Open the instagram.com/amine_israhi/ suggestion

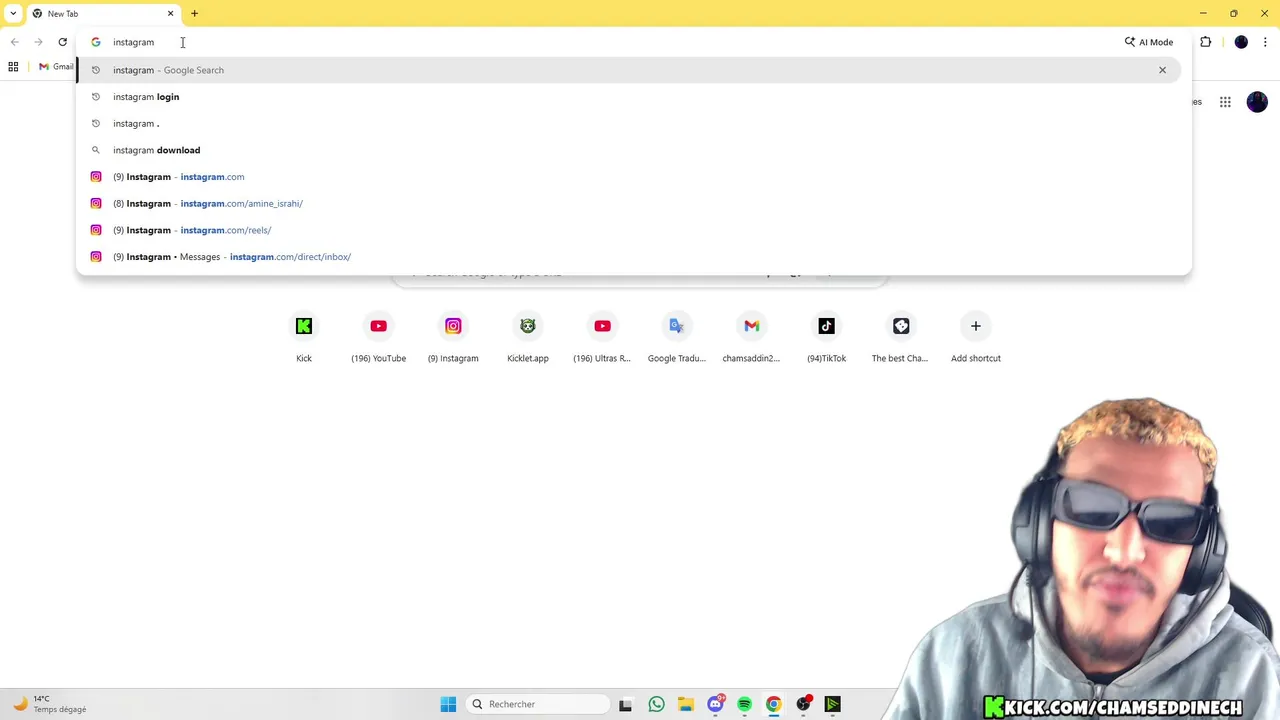(x=628, y=203)
